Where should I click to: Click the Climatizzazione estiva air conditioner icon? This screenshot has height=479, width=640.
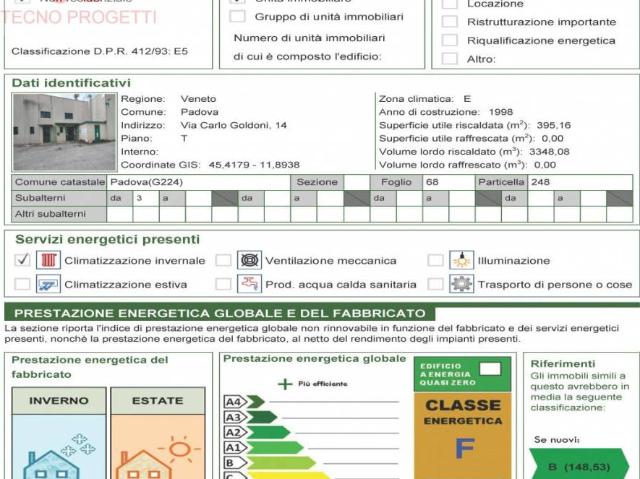pos(49,284)
